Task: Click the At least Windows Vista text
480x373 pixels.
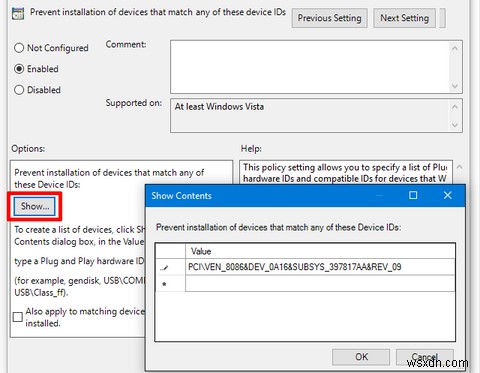Action: (x=219, y=107)
